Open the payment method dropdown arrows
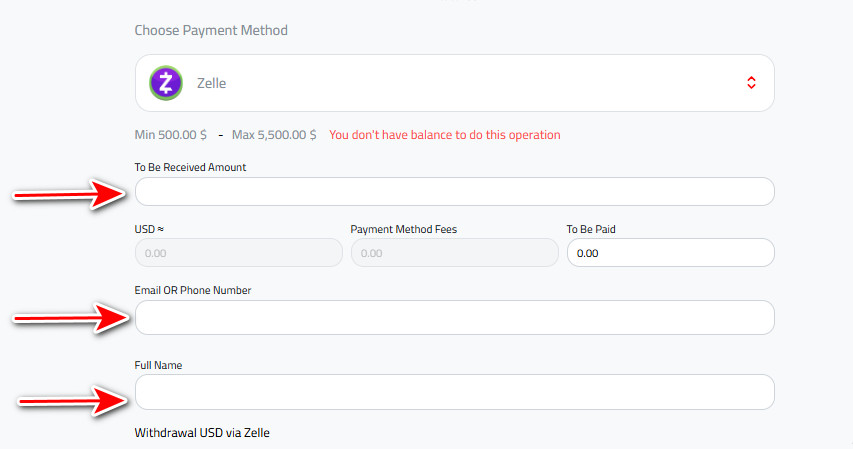Image resolution: width=853 pixels, height=449 pixels. [751, 83]
